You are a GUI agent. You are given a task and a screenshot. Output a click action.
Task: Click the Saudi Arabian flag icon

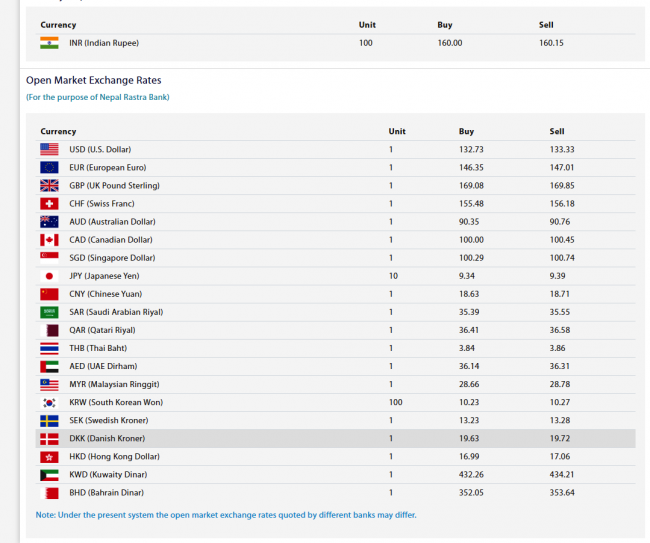(49, 312)
